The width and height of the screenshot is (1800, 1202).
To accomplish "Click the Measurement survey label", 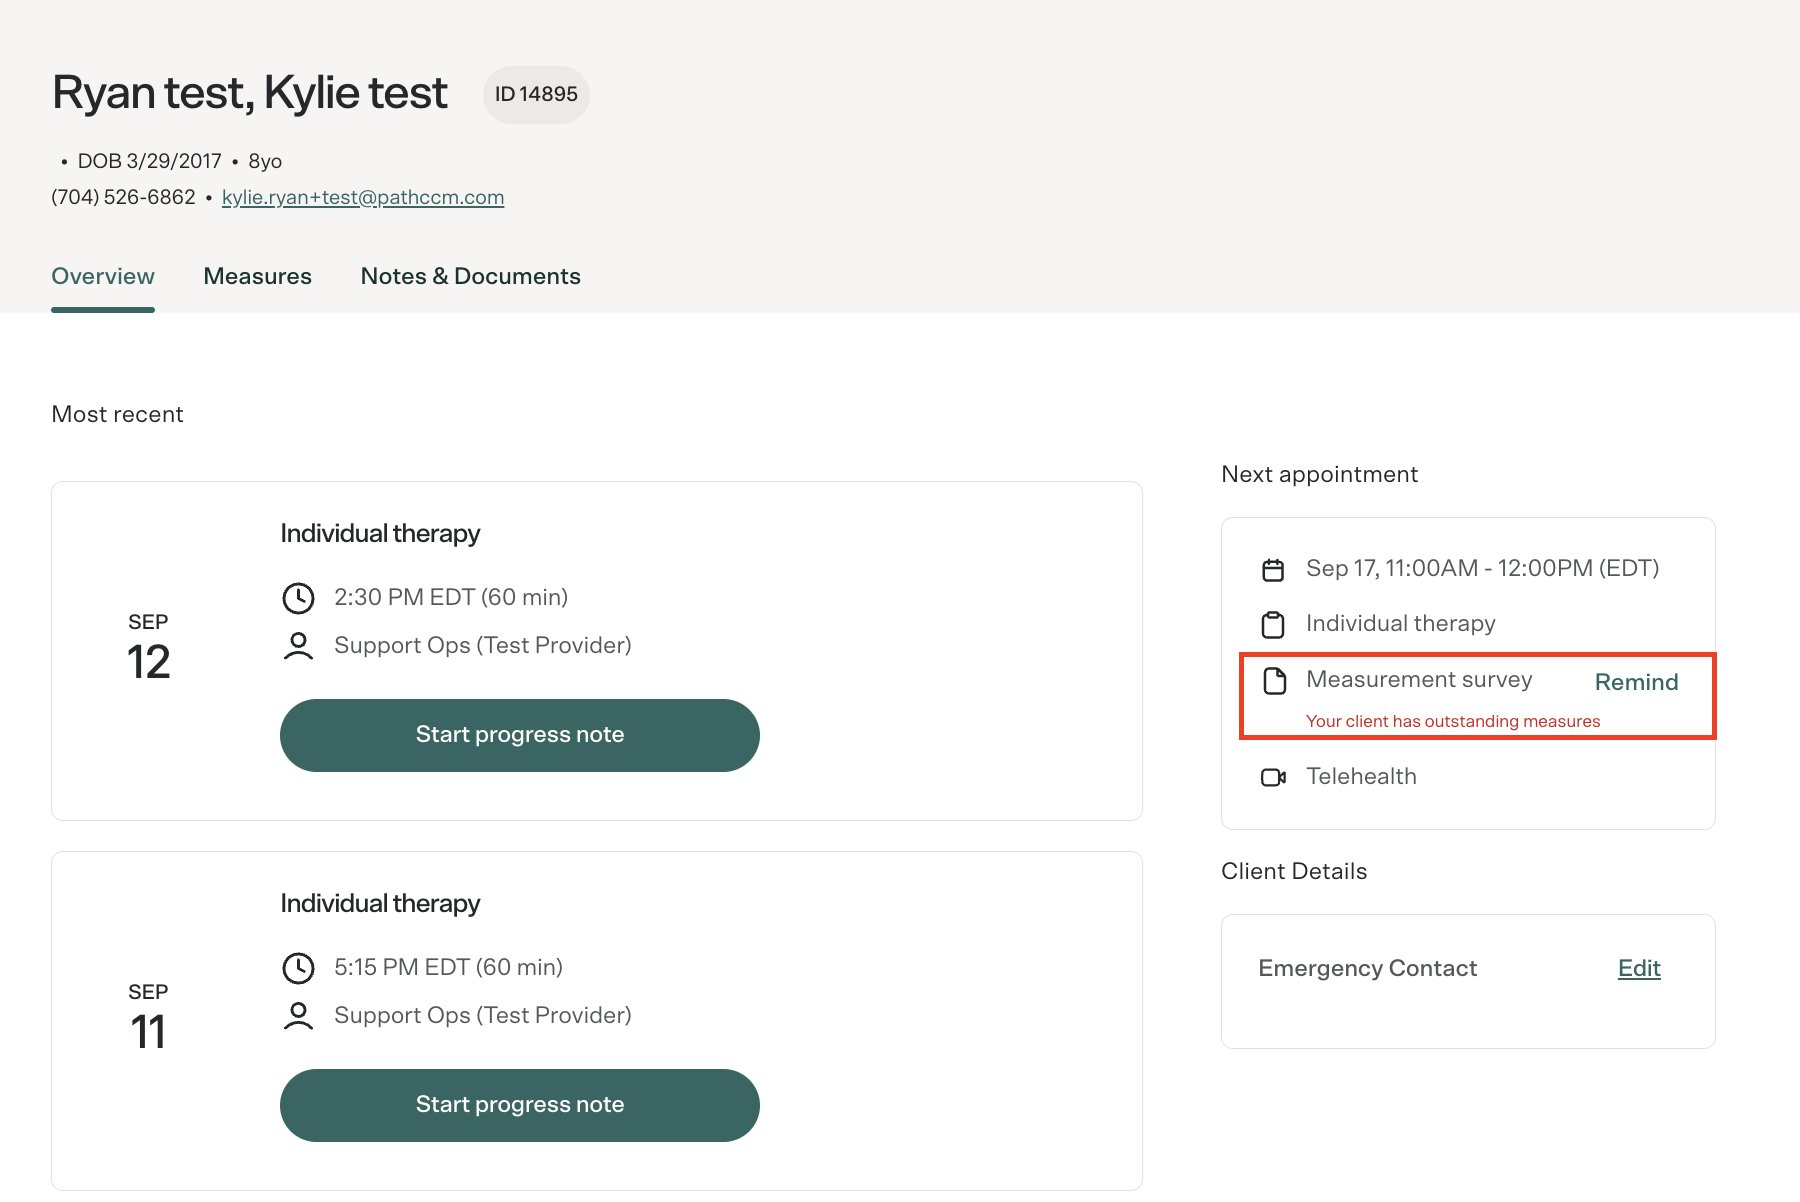I will [x=1419, y=679].
